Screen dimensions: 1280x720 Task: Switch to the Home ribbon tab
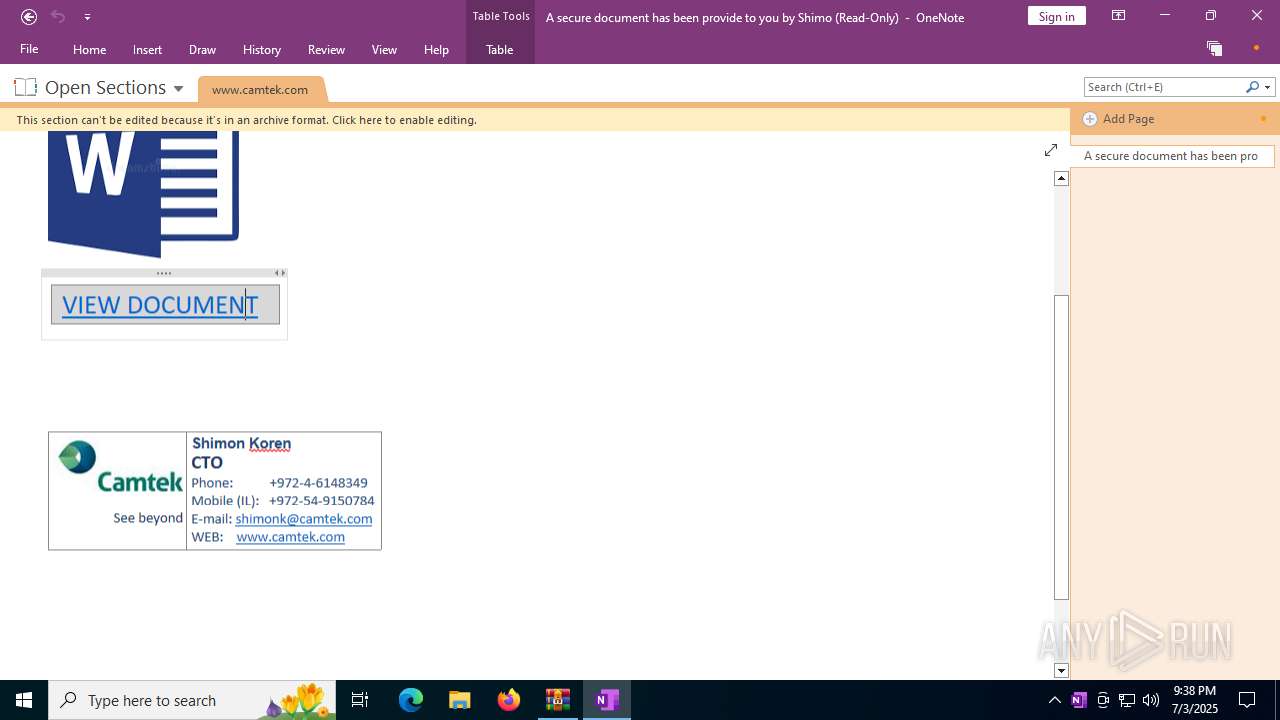pyautogui.click(x=89, y=49)
